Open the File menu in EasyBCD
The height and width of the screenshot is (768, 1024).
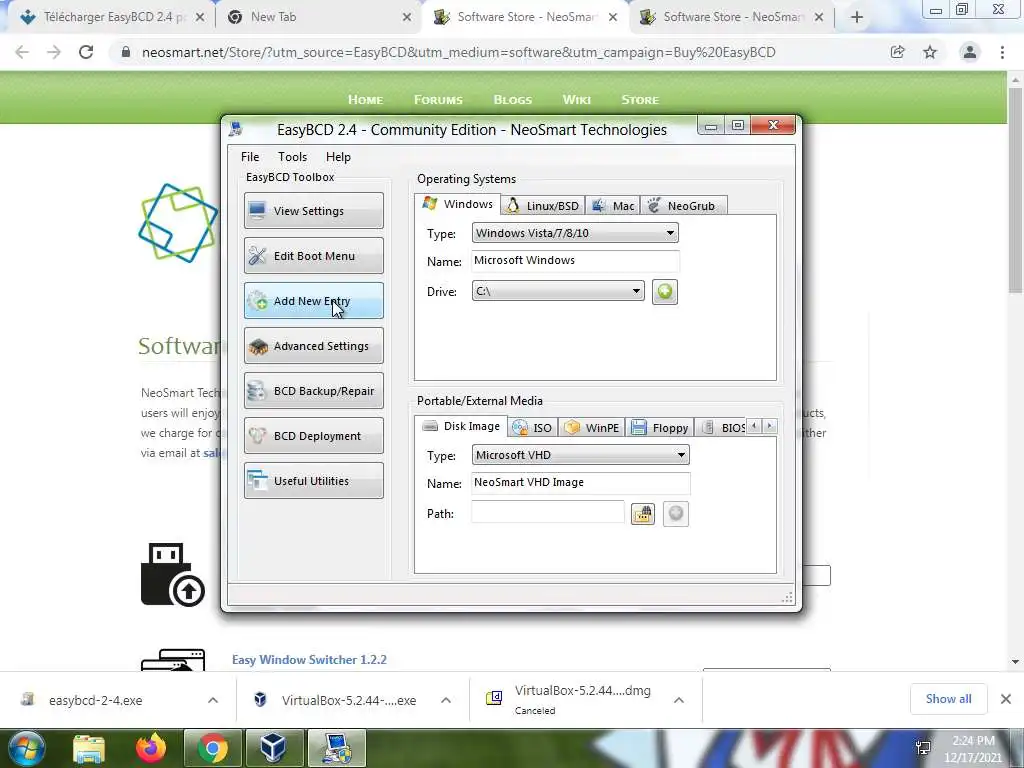coord(249,157)
